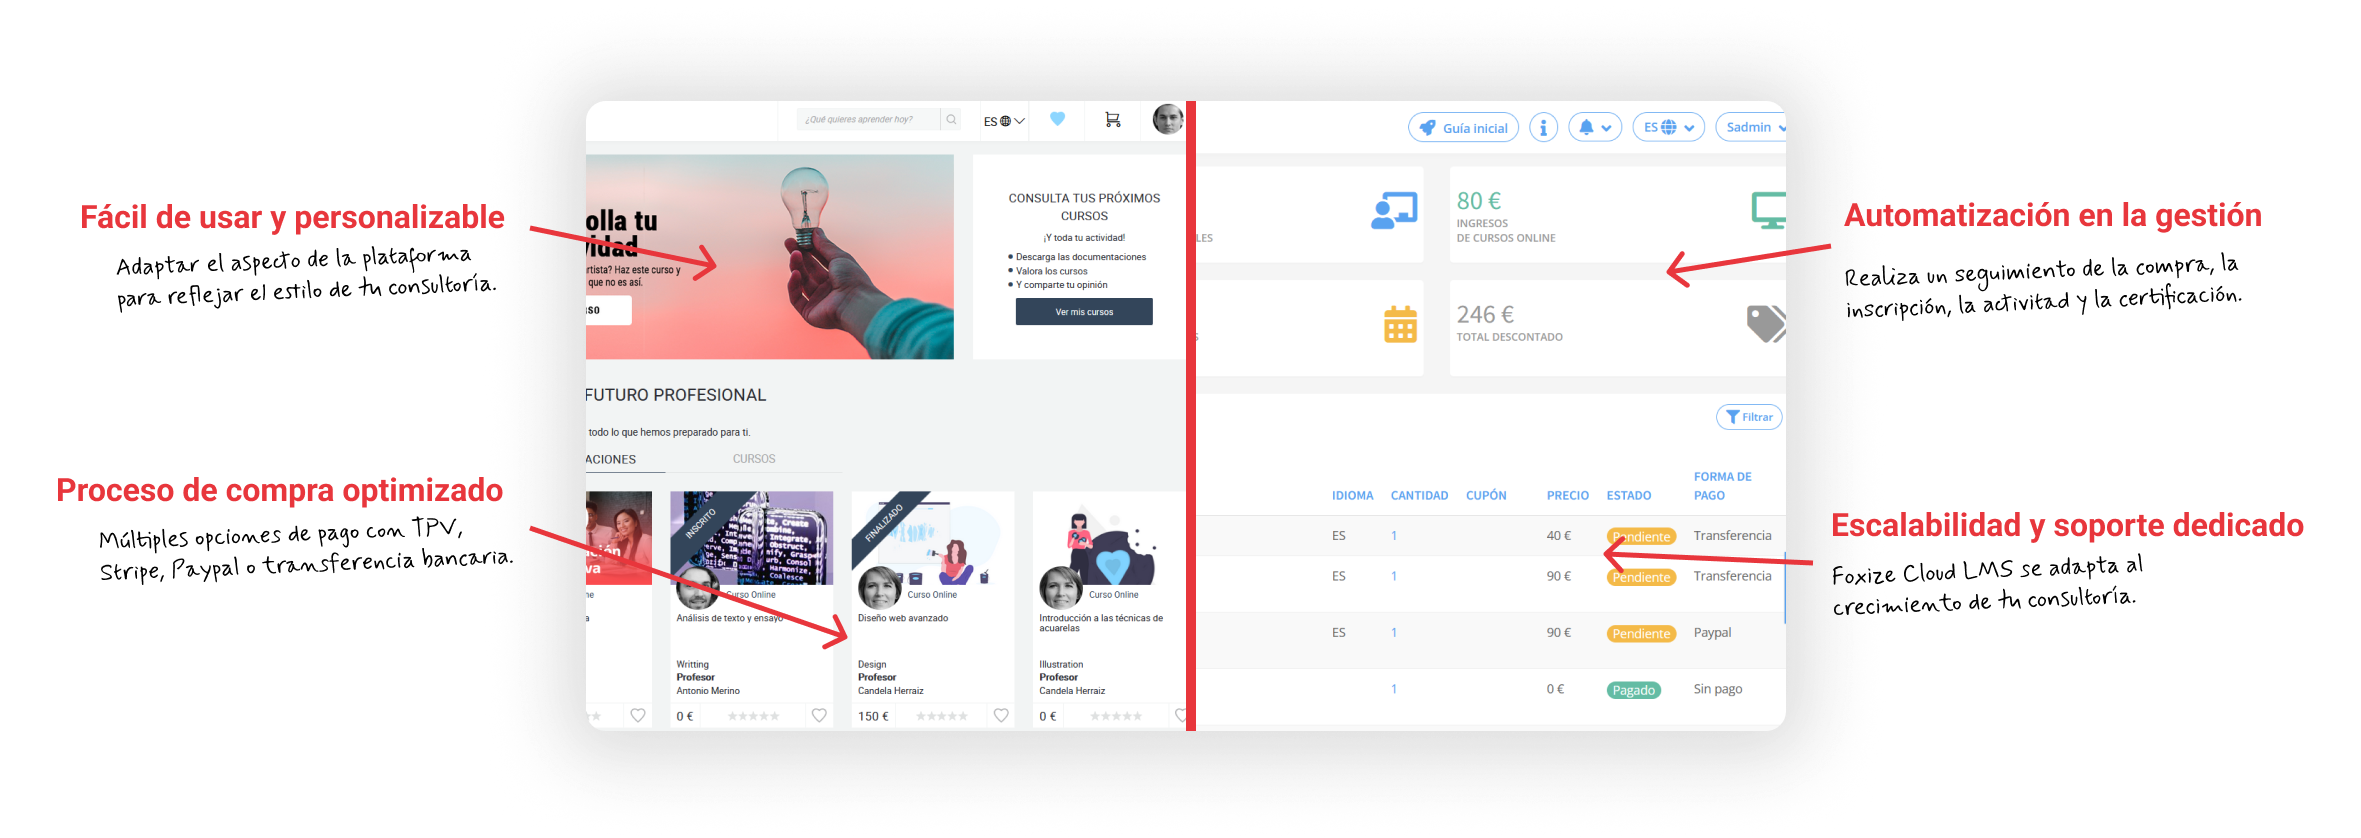Open the Sadmin user menu
This screenshot has width=2361, height=838.
point(1752,128)
